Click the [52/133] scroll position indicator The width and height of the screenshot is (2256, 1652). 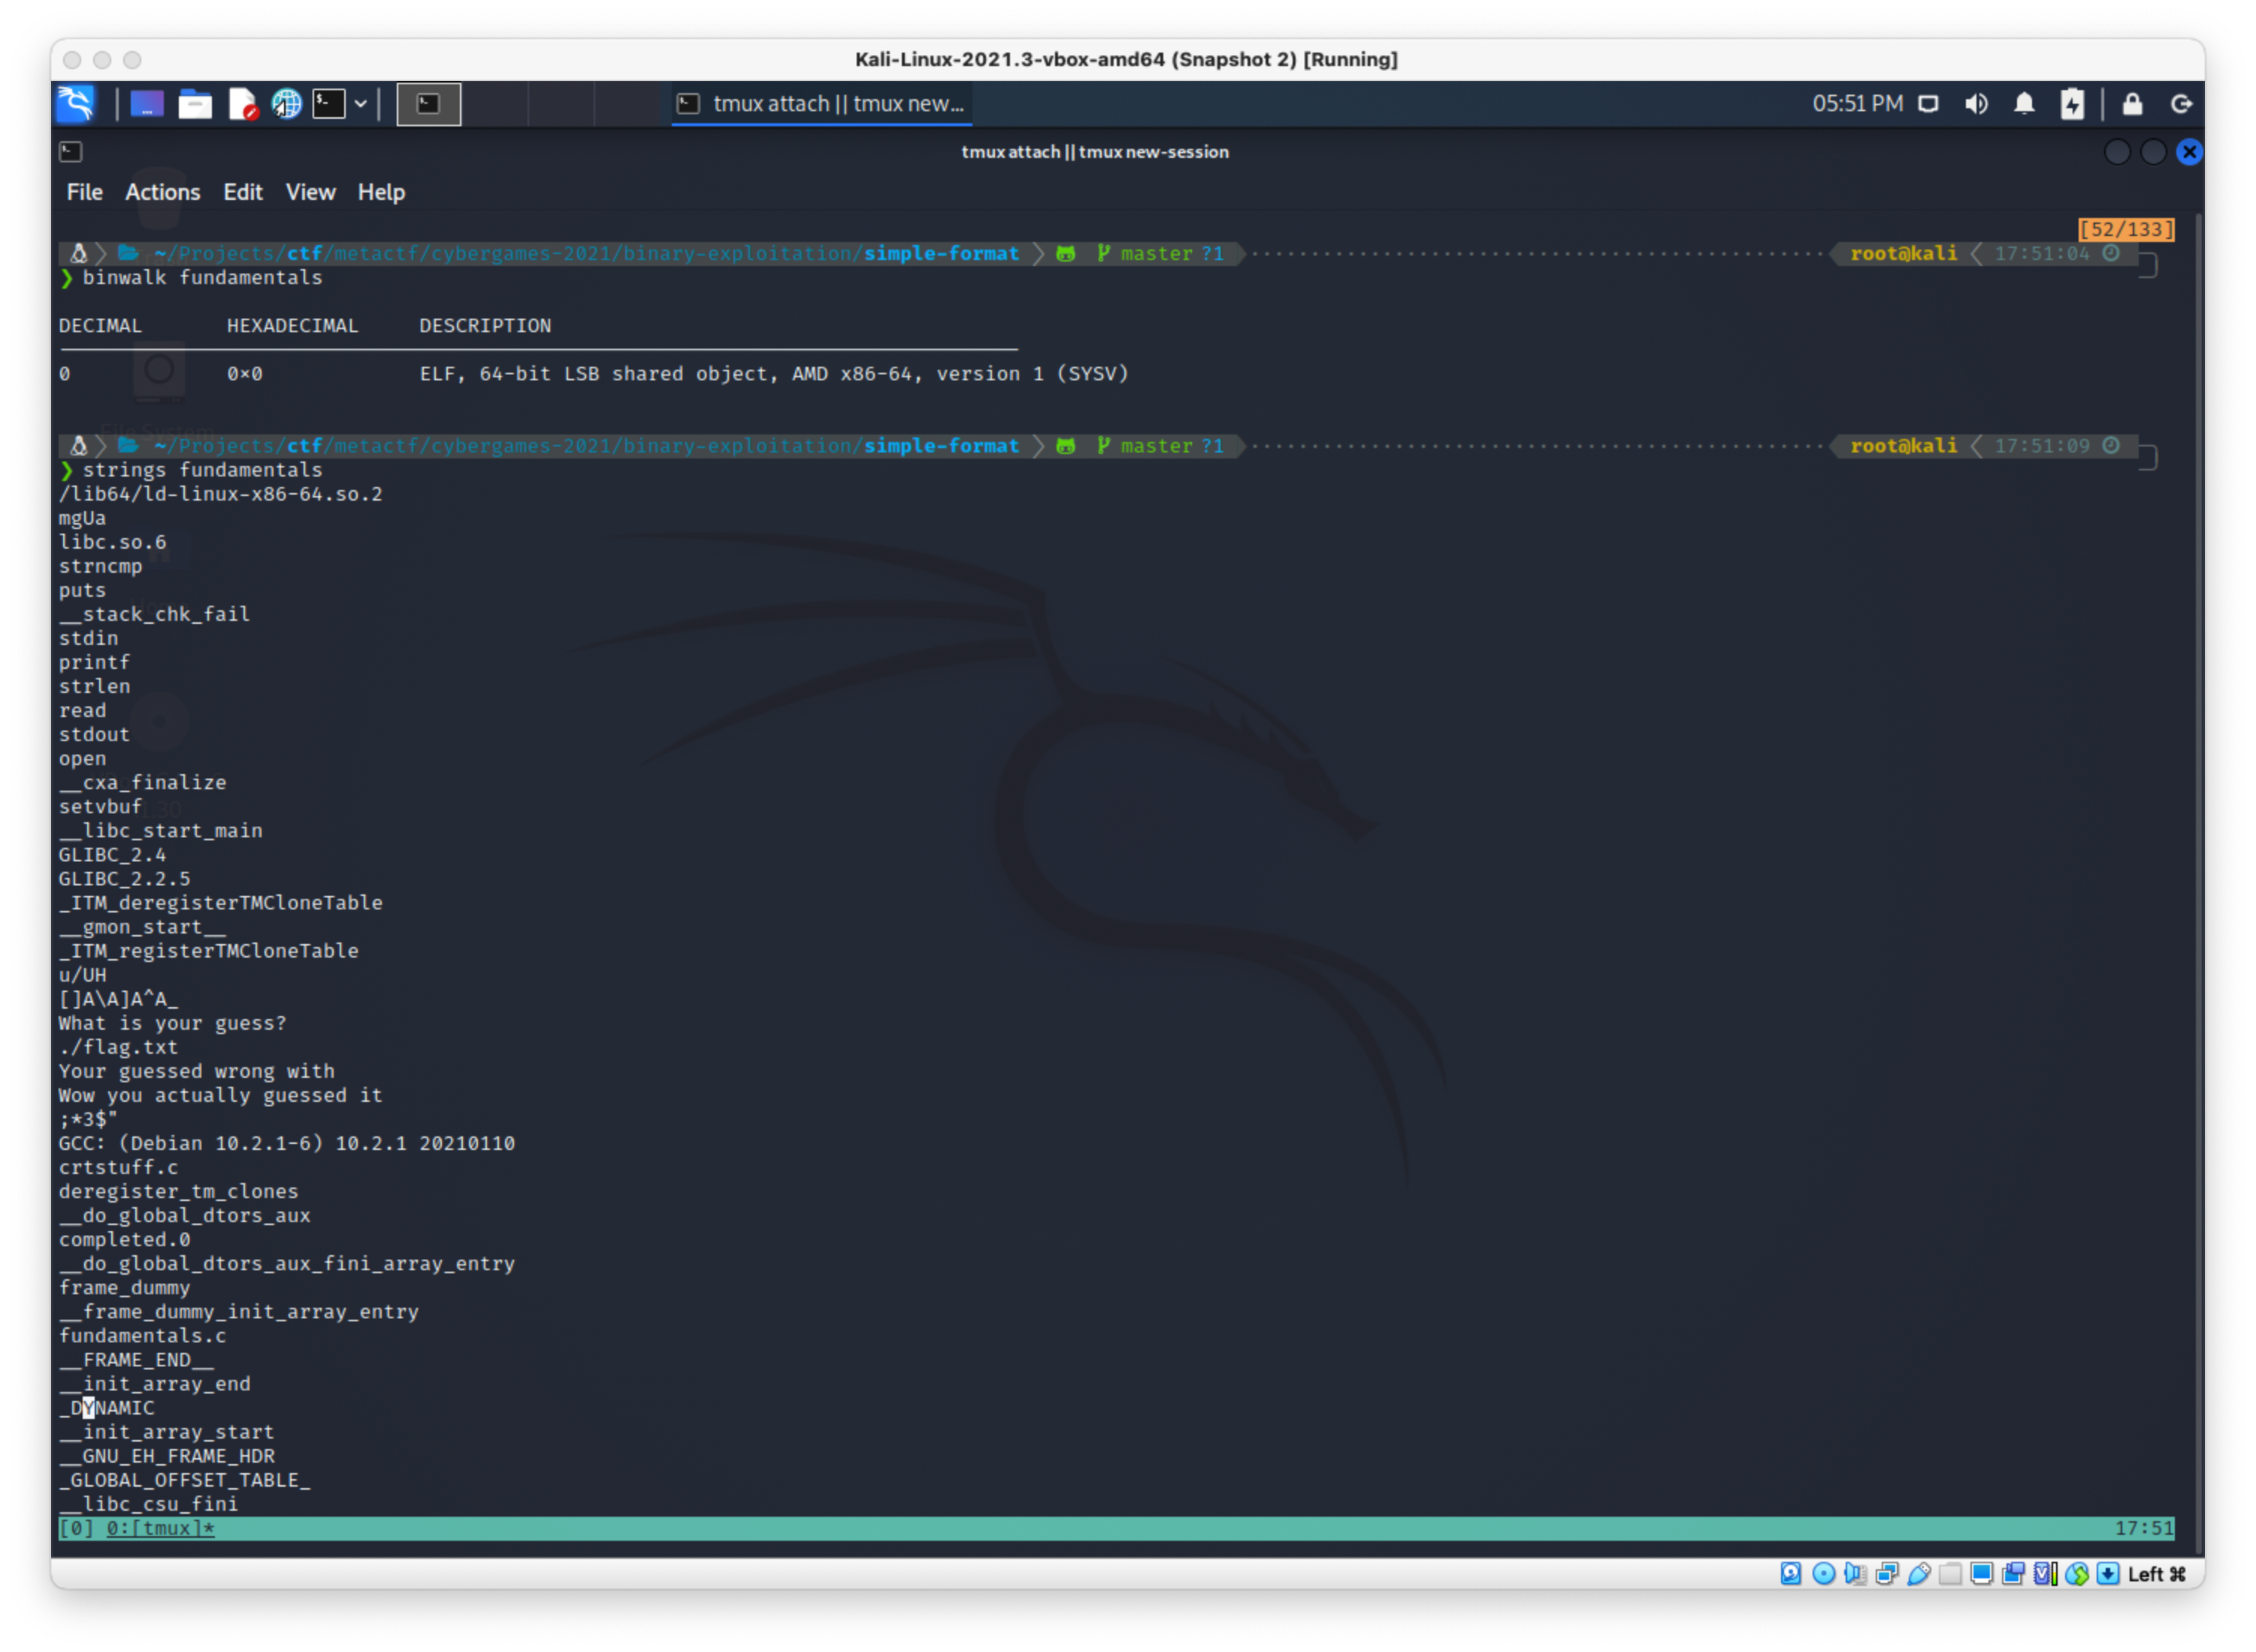pos(2127,230)
